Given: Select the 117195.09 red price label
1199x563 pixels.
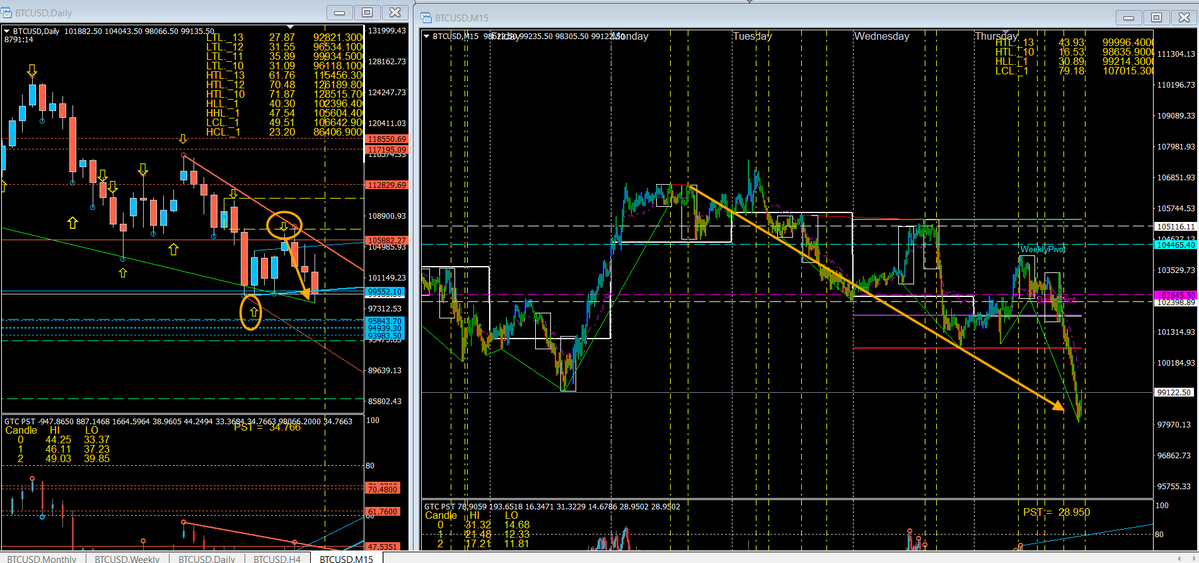Looking at the screenshot, I should [x=388, y=150].
